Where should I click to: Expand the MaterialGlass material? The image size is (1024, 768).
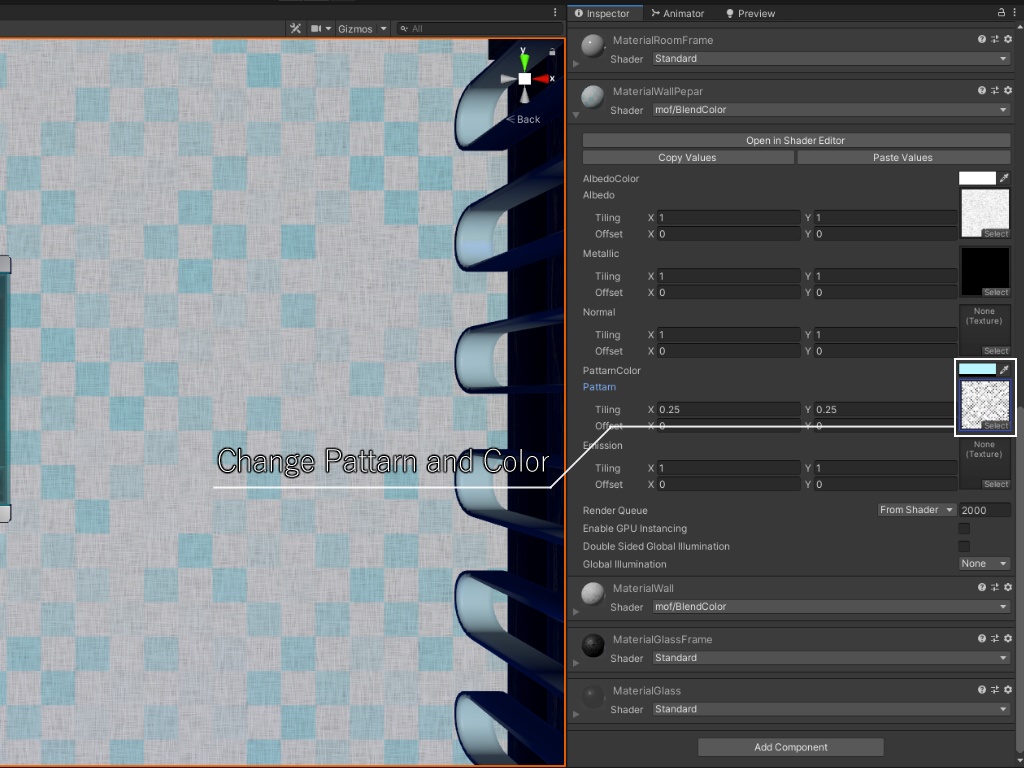pos(576,714)
